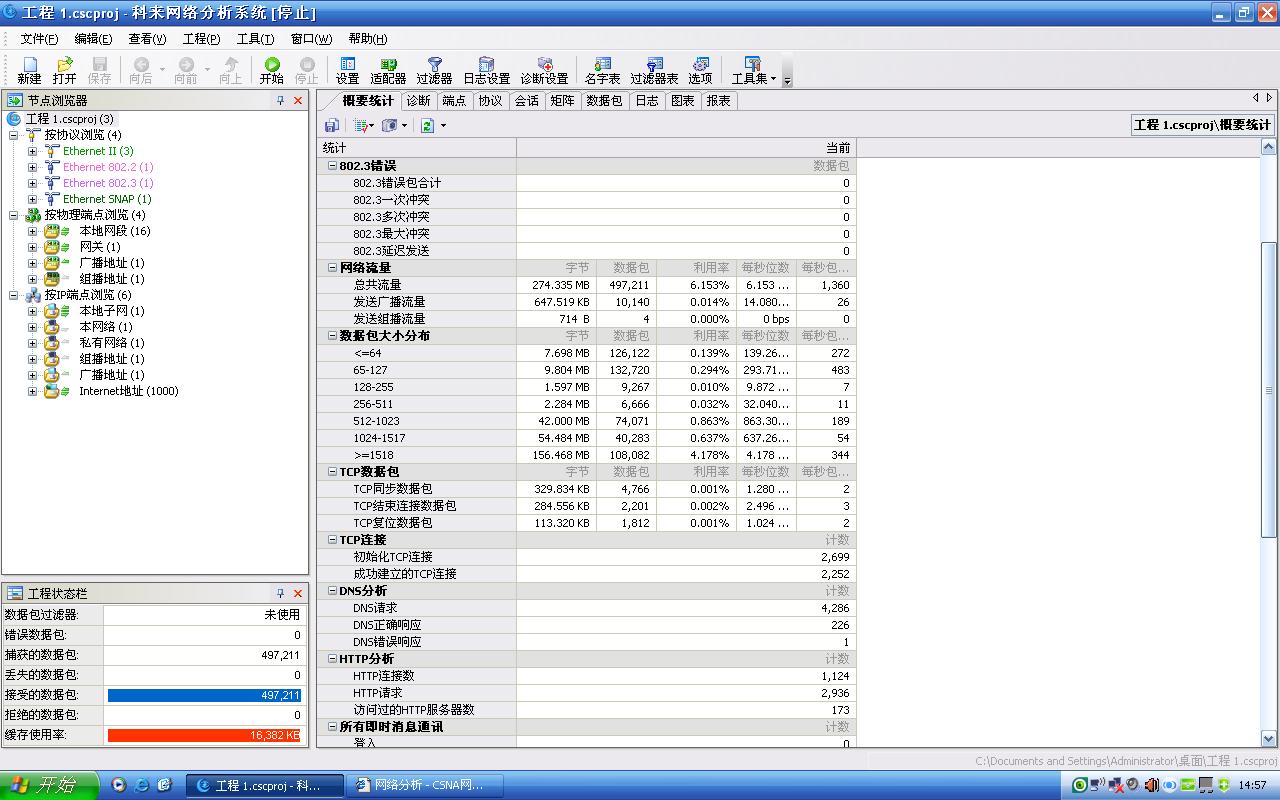
Task: Collapse the HTTP分析 section
Action: (332, 659)
